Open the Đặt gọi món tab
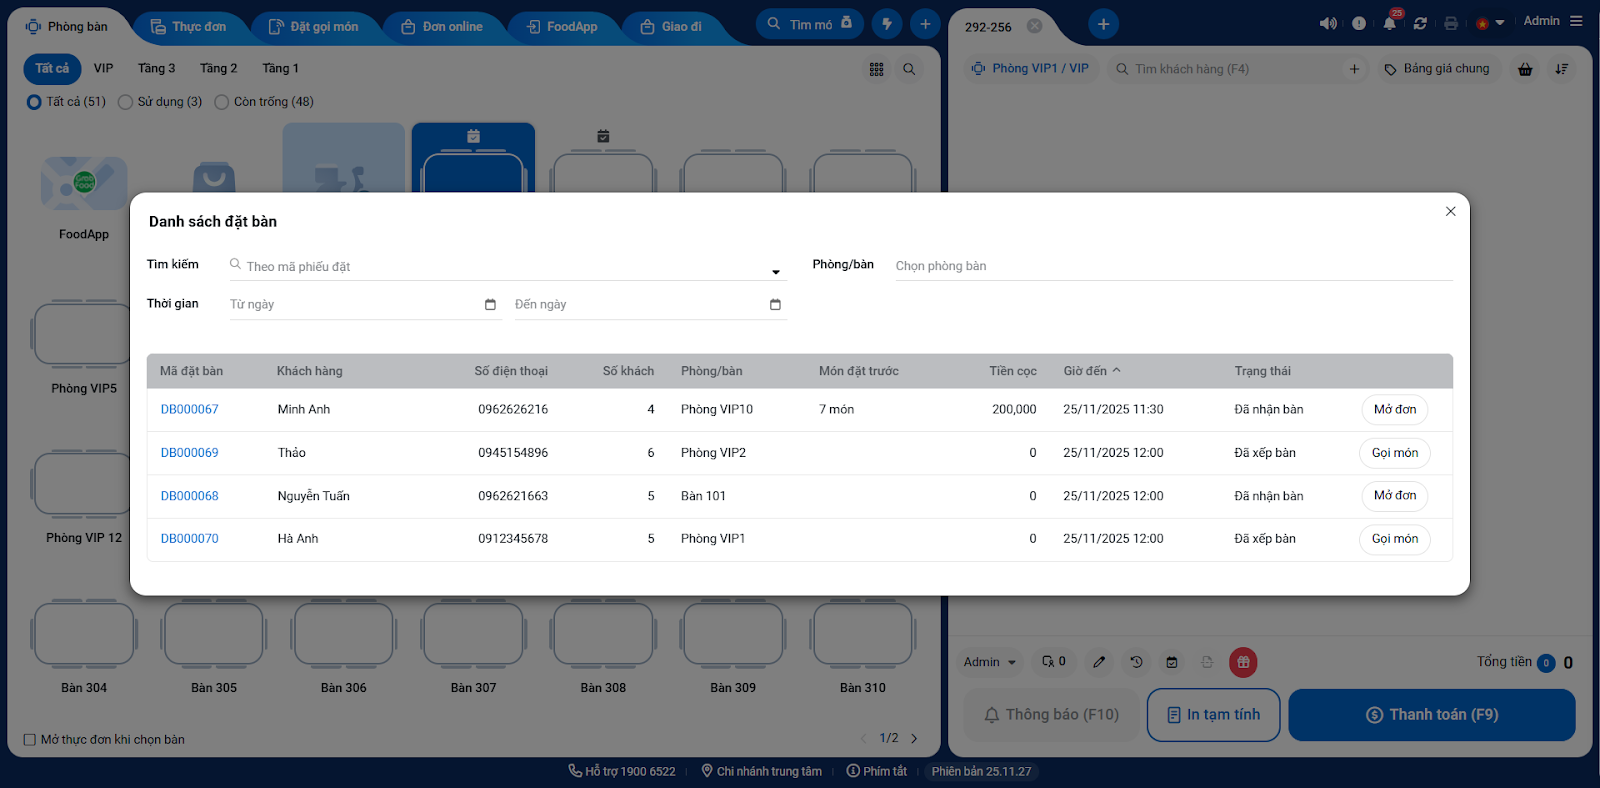1600x788 pixels. pos(313,27)
